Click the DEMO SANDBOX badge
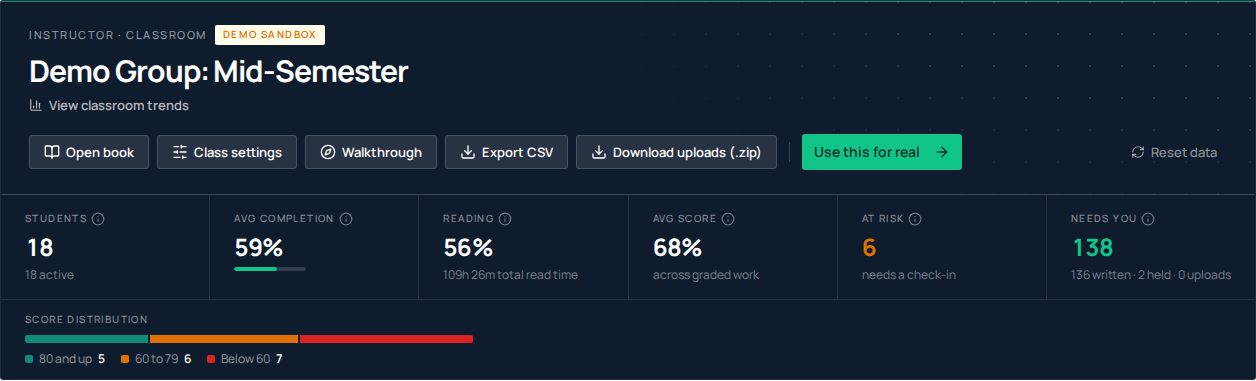The height and width of the screenshot is (381, 1256). point(270,34)
